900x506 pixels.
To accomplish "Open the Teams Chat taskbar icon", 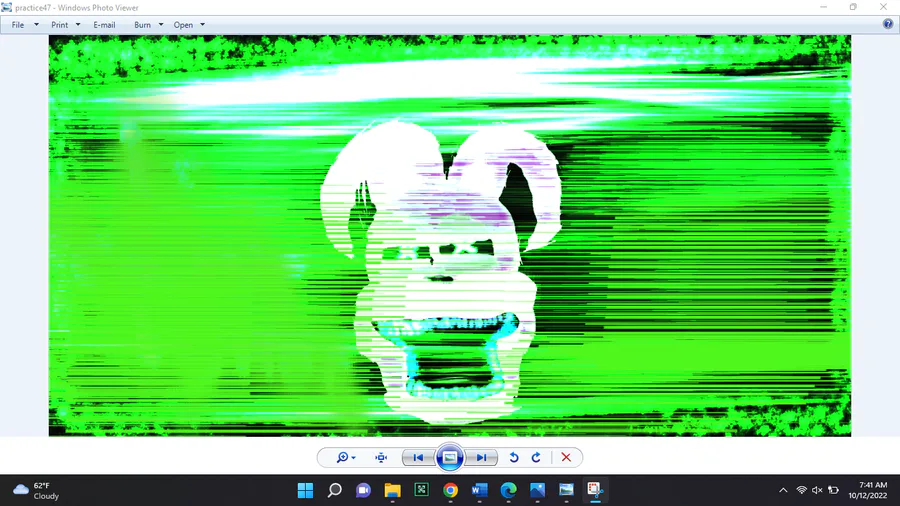I will pos(363,490).
